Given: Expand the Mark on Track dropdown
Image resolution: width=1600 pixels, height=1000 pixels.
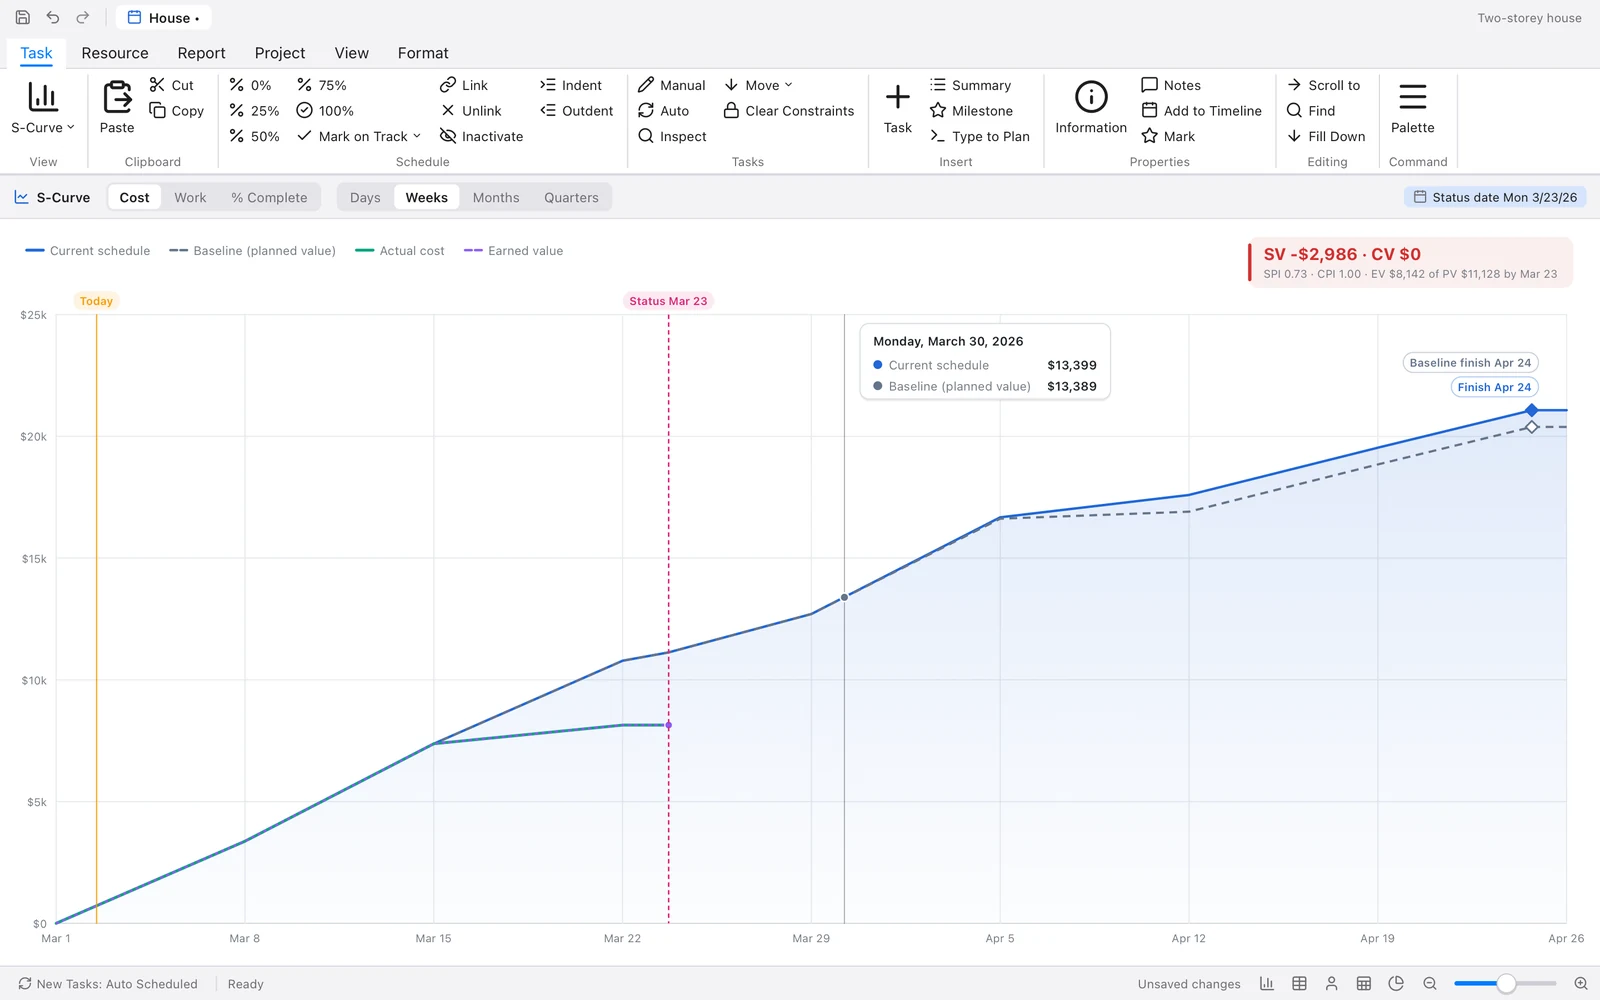Looking at the screenshot, I should pos(360,136).
